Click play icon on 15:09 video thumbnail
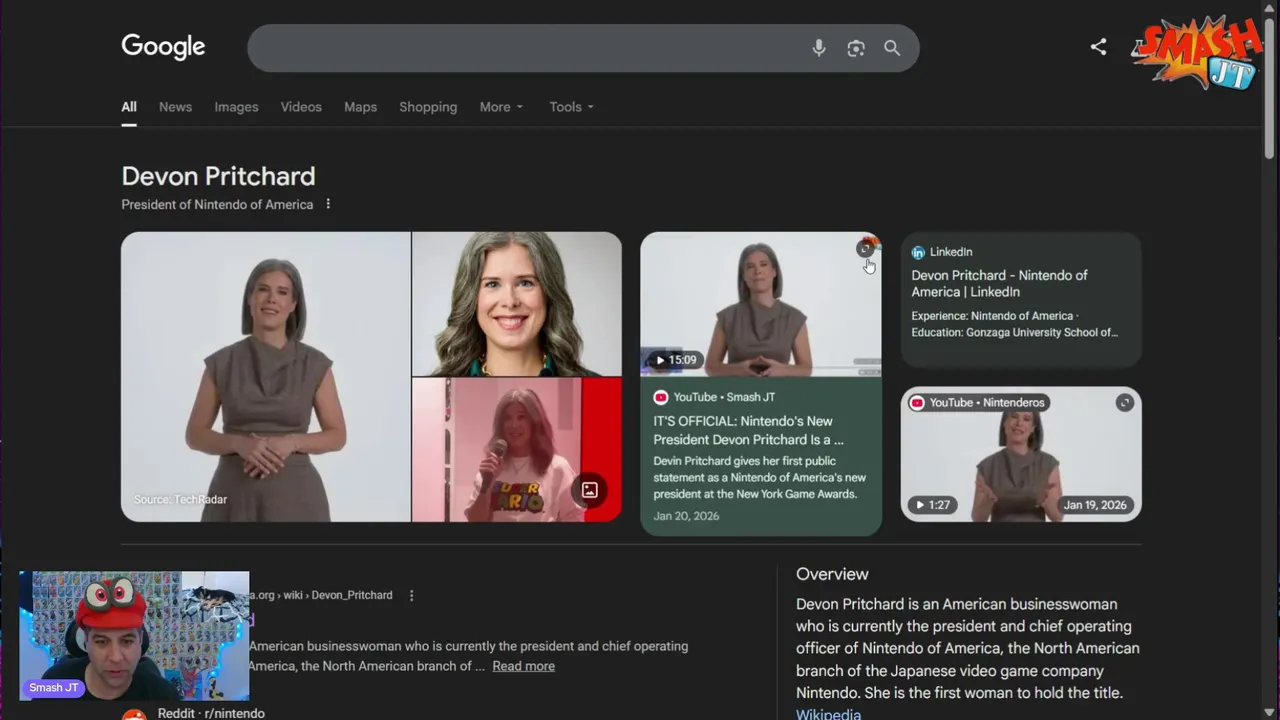1280x720 pixels. pyautogui.click(x=660, y=360)
